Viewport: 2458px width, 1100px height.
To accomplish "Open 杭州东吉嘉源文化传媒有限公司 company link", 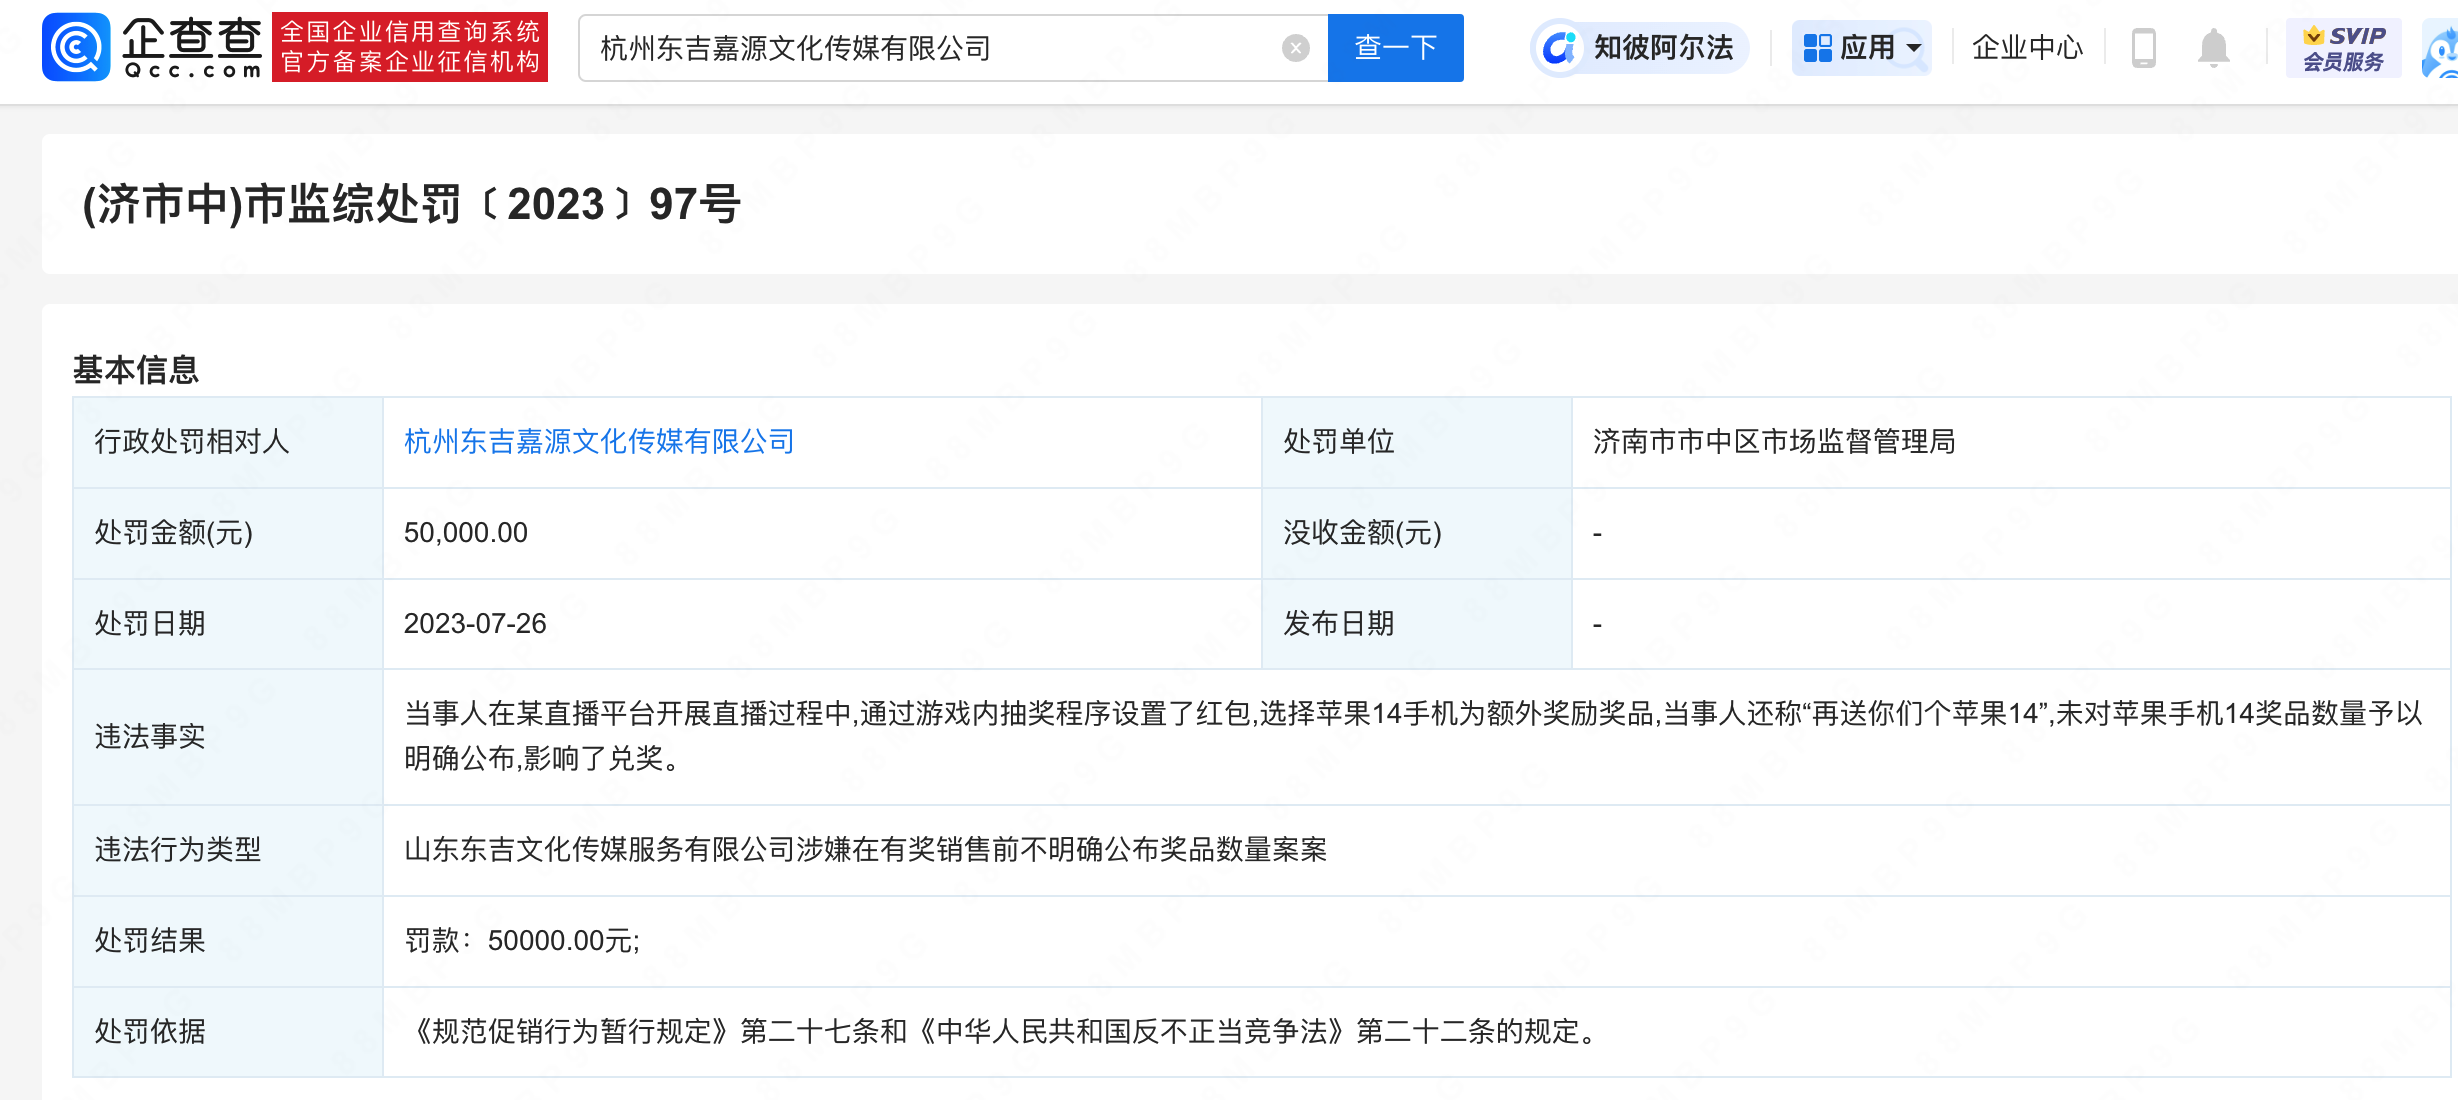I will tap(599, 442).
